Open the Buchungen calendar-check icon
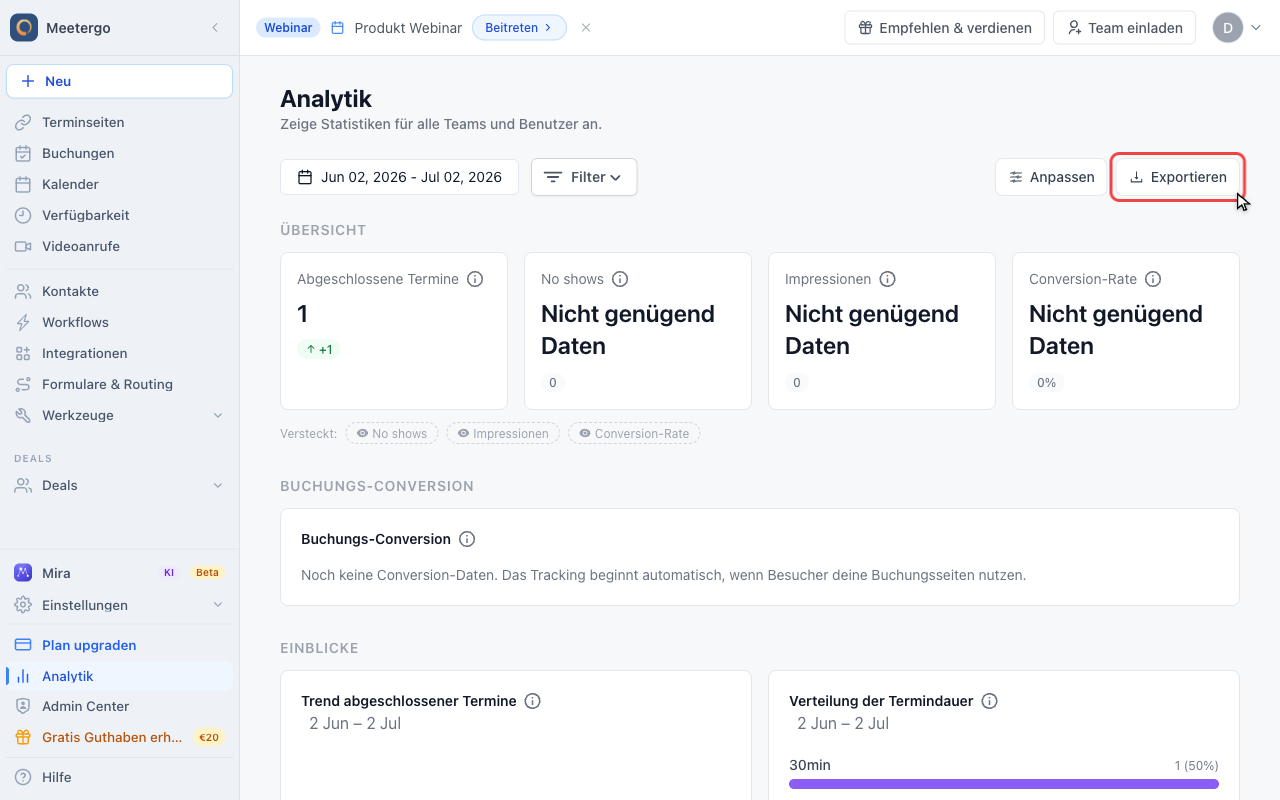Screen dimensions: 1280x800 [x=23, y=153]
